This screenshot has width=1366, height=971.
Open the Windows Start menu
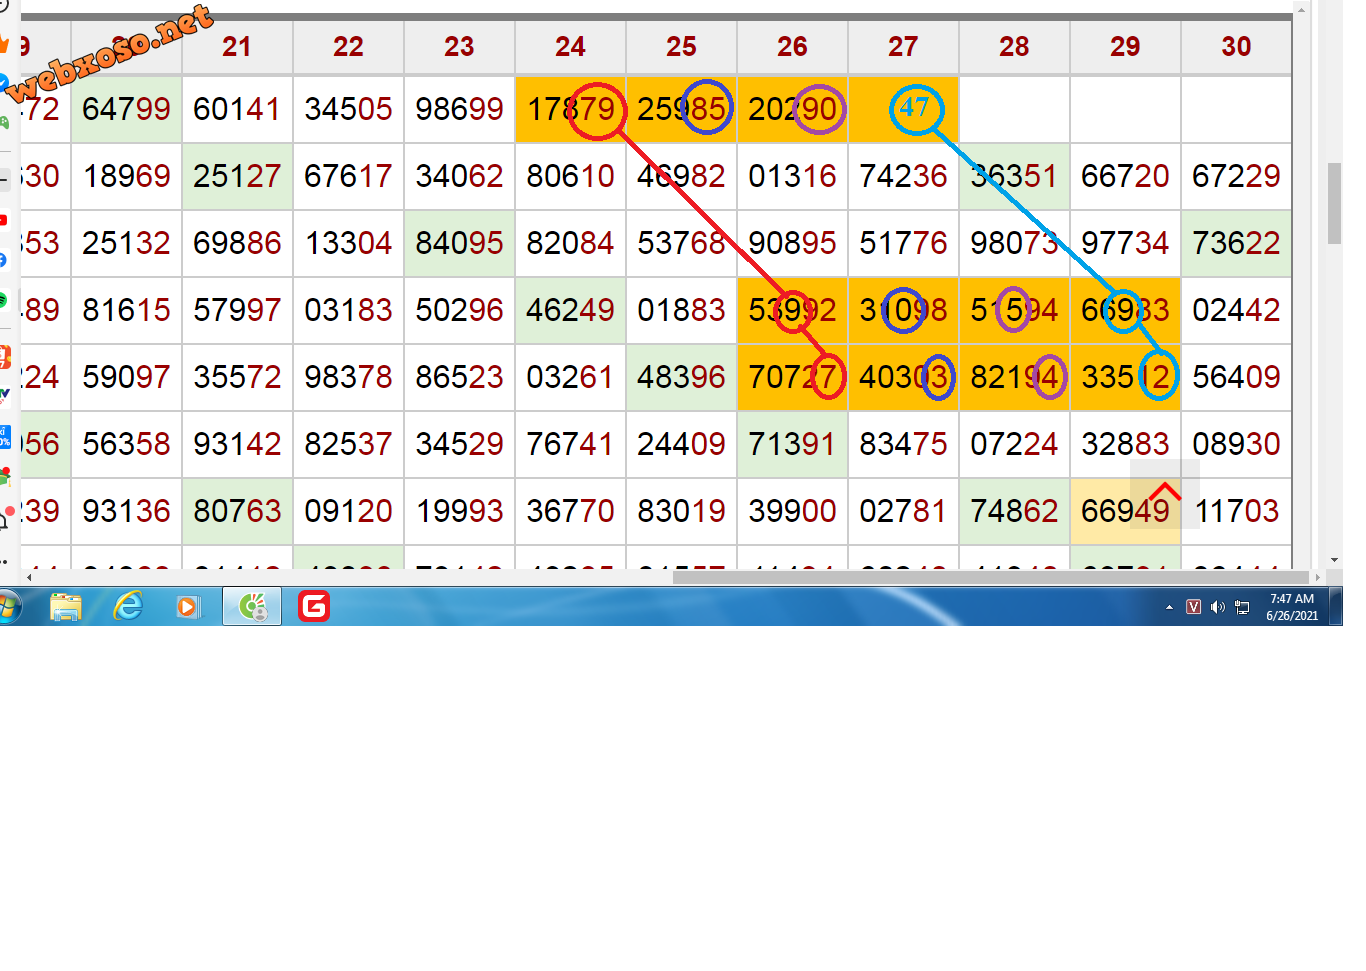(x=9, y=606)
